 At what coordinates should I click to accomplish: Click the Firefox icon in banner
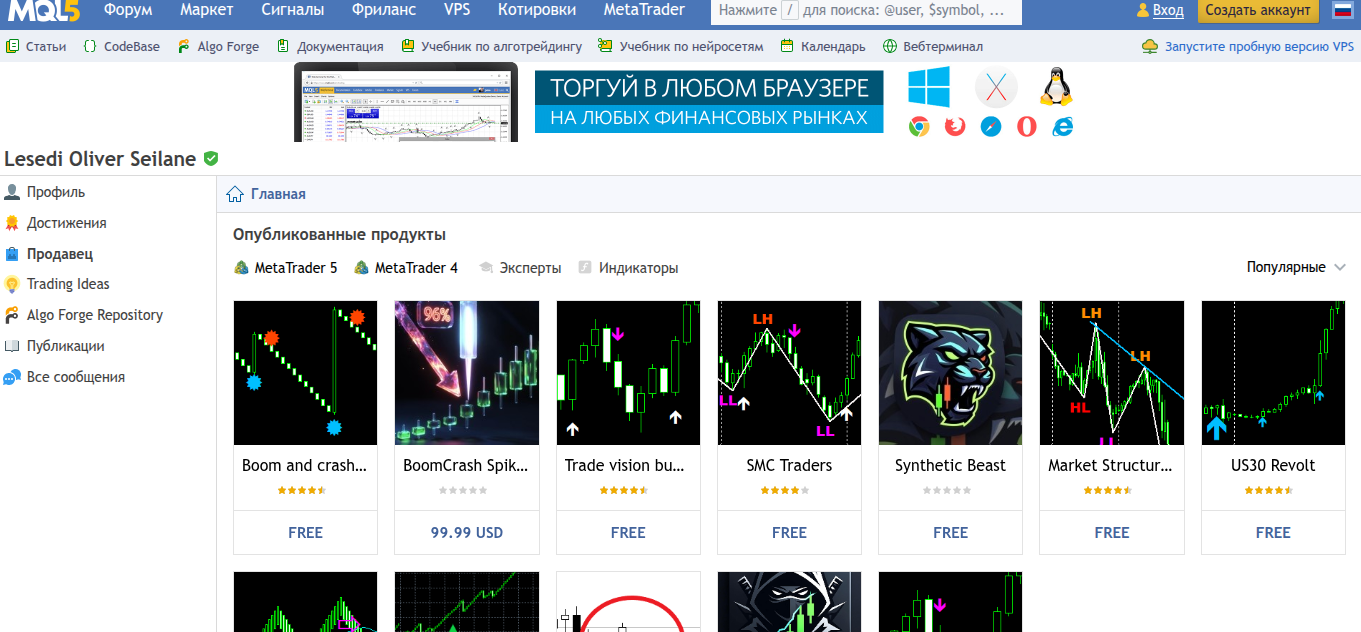pos(955,127)
